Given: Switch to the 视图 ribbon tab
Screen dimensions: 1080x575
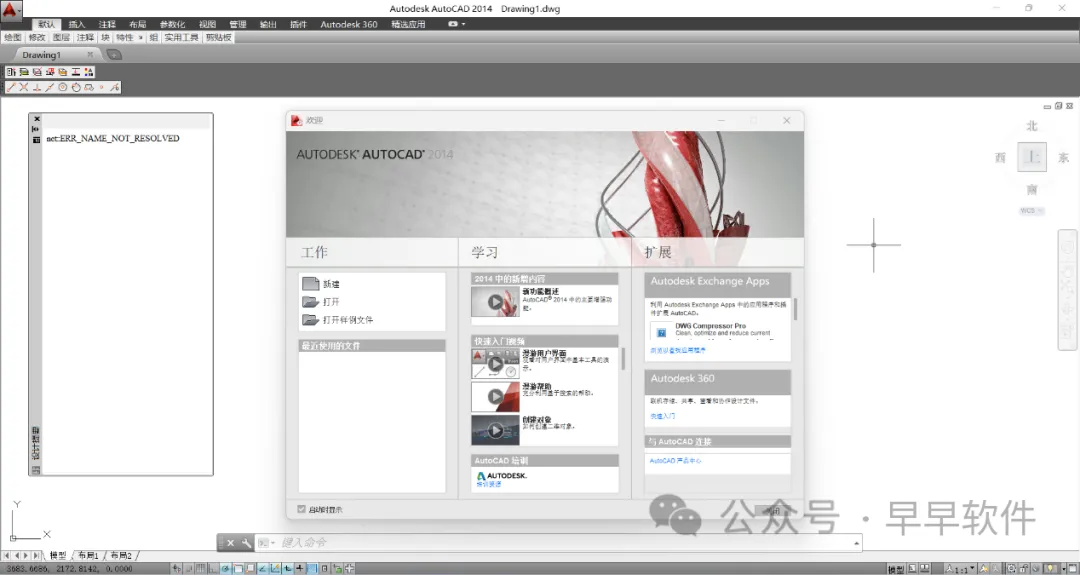Looking at the screenshot, I should [207, 24].
